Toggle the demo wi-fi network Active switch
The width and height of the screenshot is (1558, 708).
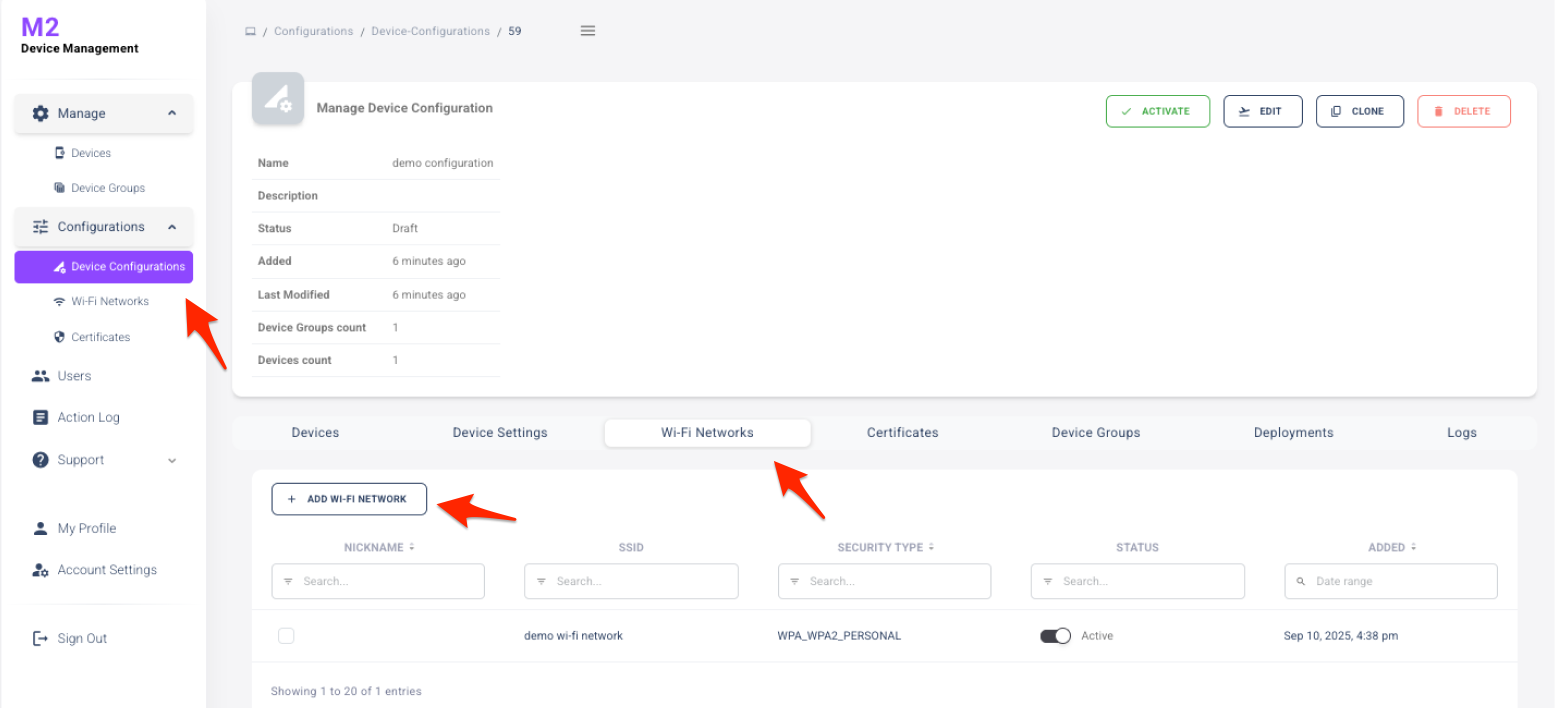coord(1055,636)
